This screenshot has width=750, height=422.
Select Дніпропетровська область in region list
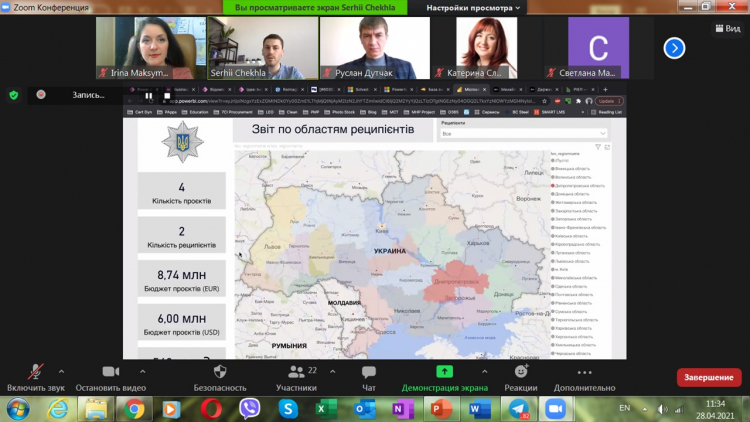578,186
